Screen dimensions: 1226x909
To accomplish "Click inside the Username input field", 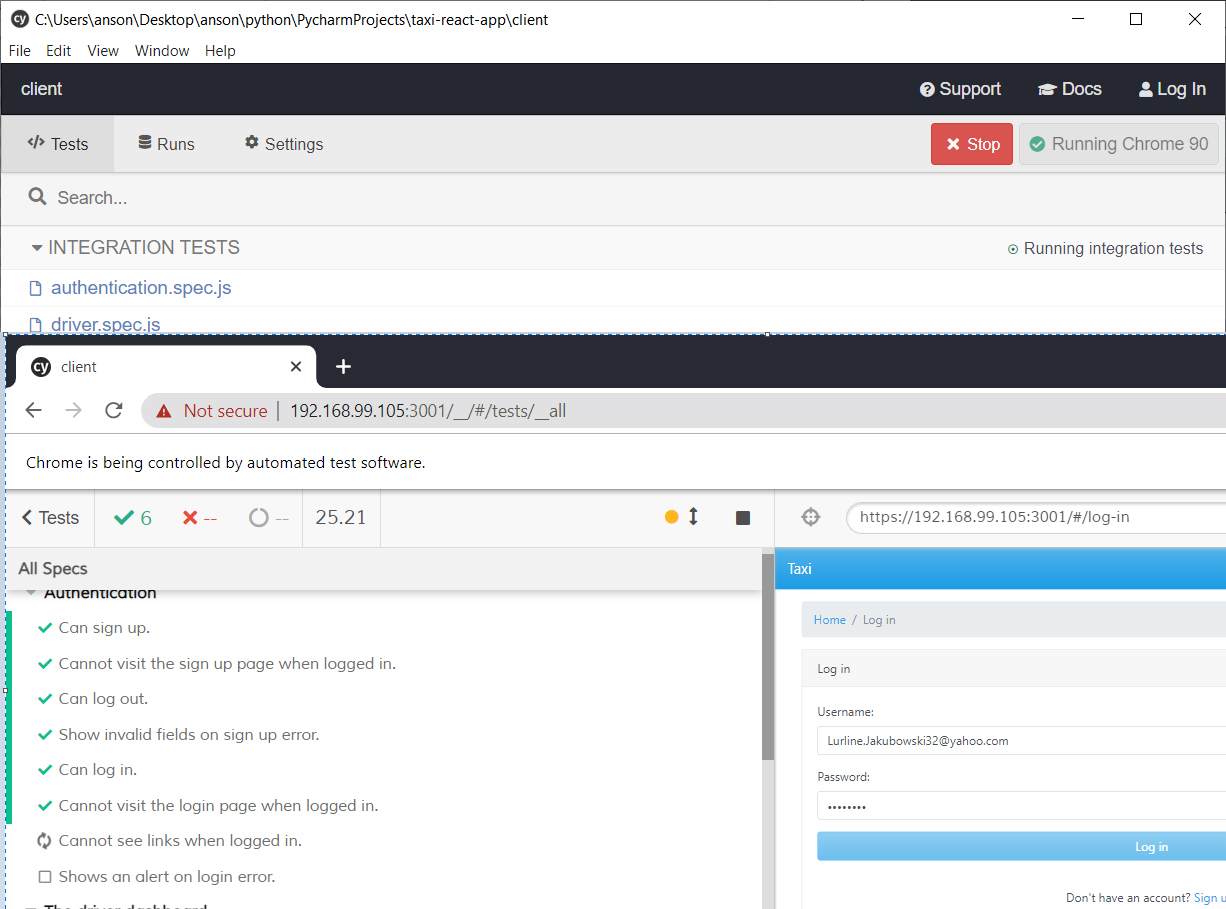I will (x=1000, y=741).
